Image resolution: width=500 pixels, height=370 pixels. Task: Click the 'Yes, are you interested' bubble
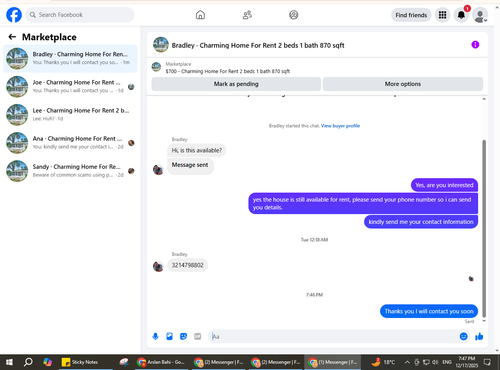pos(444,185)
